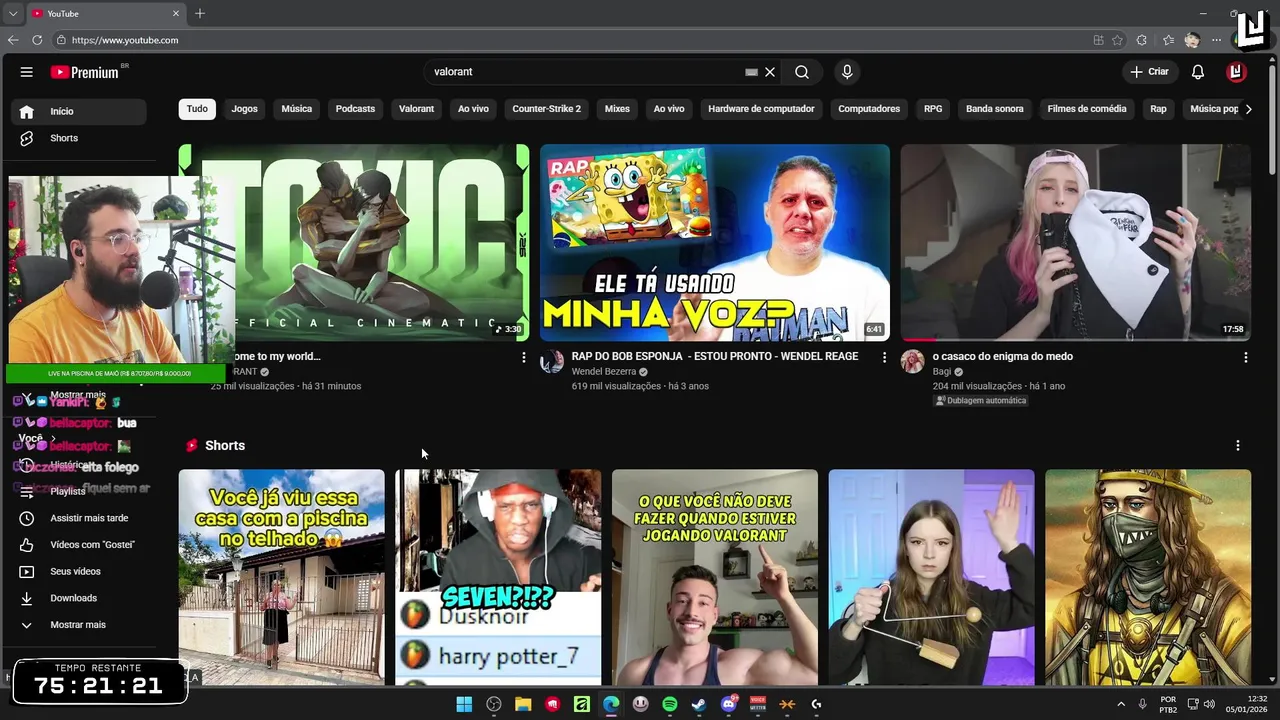Screen dimensions: 1280x720
Task: Open the Banda sonora filter chip
Action: point(995,109)
